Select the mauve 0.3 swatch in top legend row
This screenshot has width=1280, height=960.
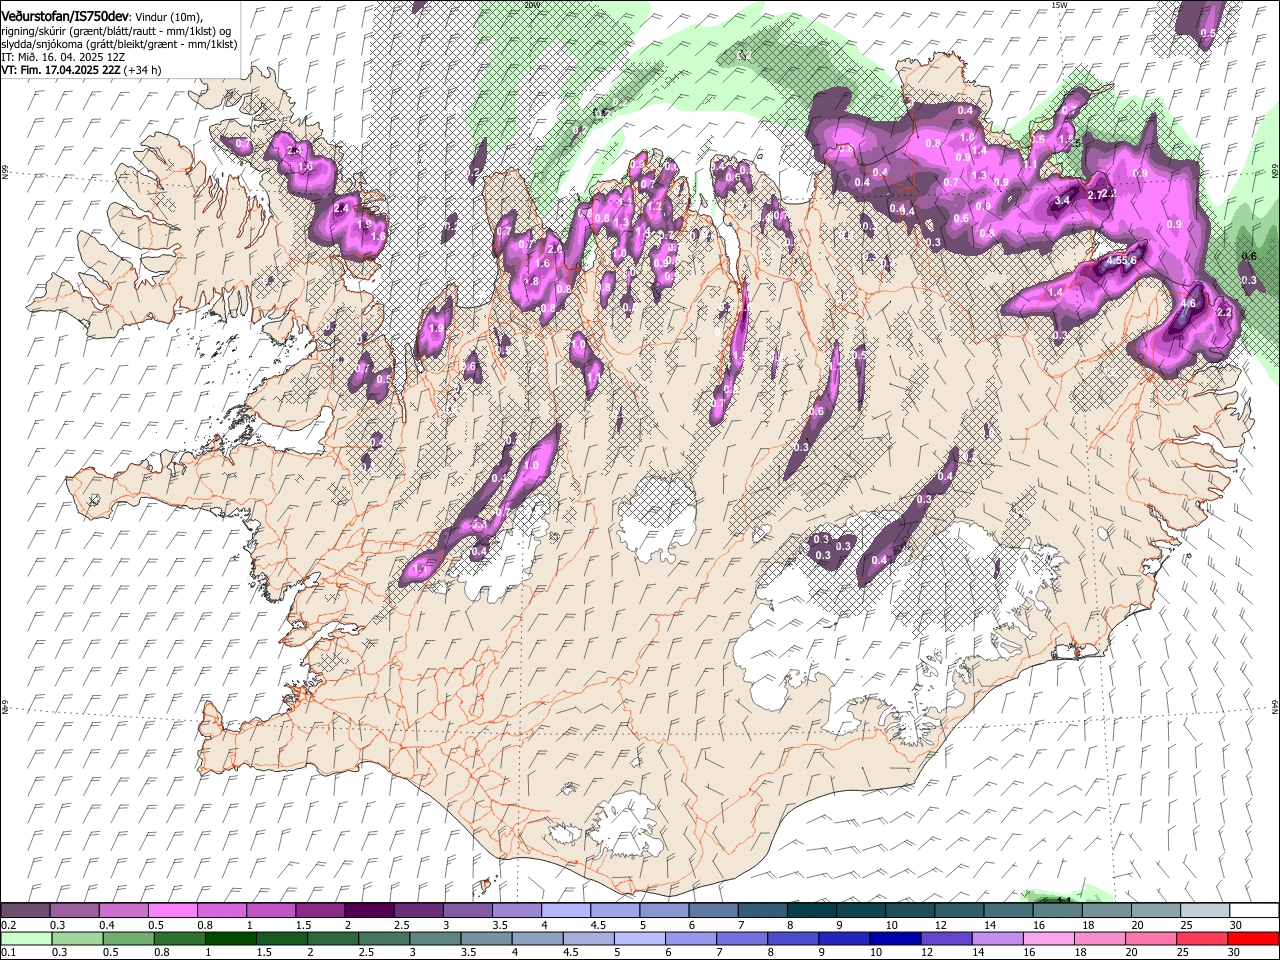pyautogui.click(x=74, y=911)
